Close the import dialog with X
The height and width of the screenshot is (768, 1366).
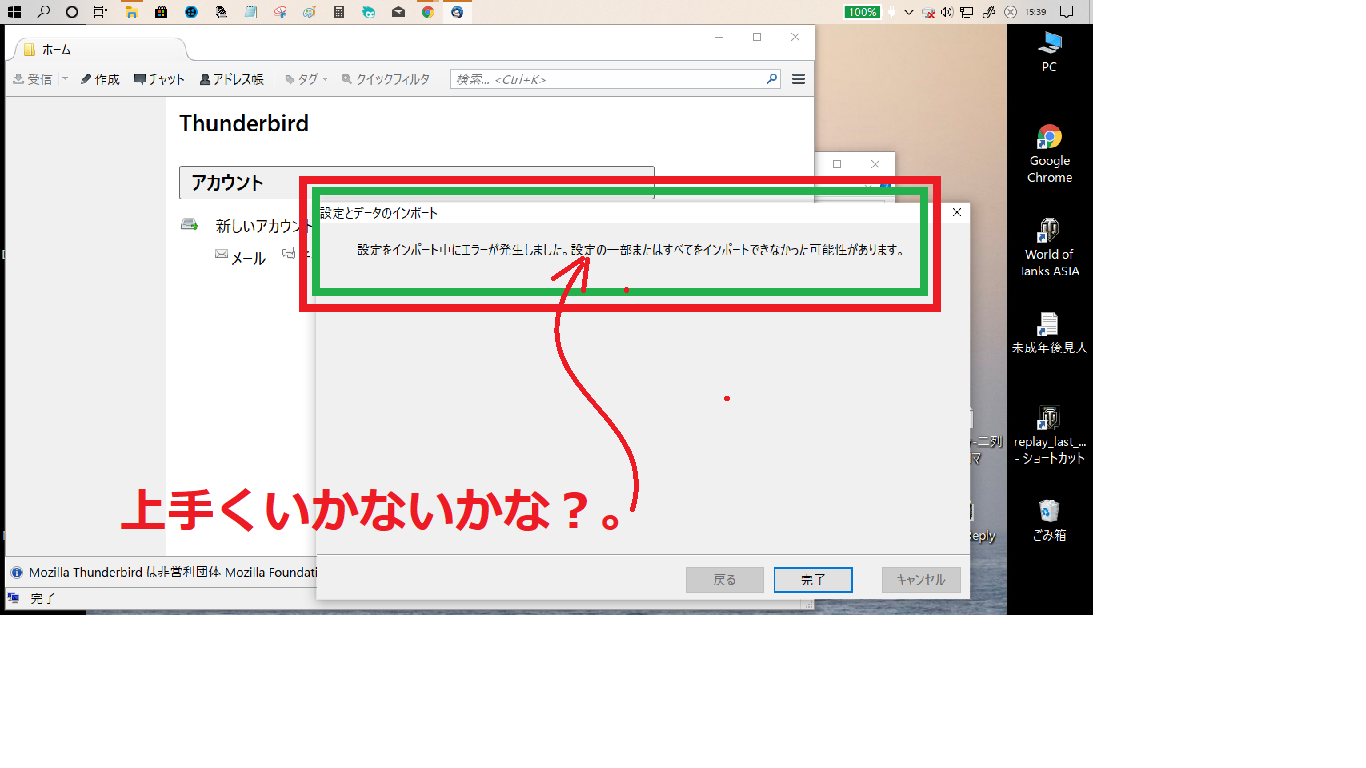[x=957, y=212]
